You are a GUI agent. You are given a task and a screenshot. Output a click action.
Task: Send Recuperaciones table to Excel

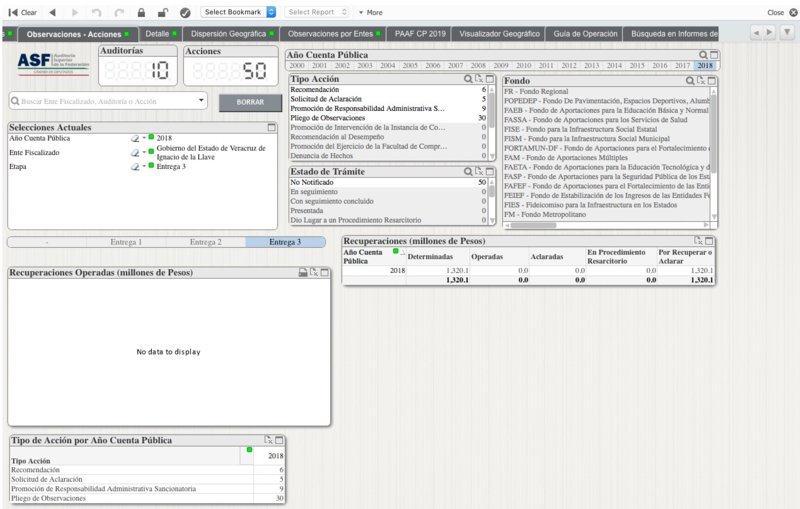(699, 241)
